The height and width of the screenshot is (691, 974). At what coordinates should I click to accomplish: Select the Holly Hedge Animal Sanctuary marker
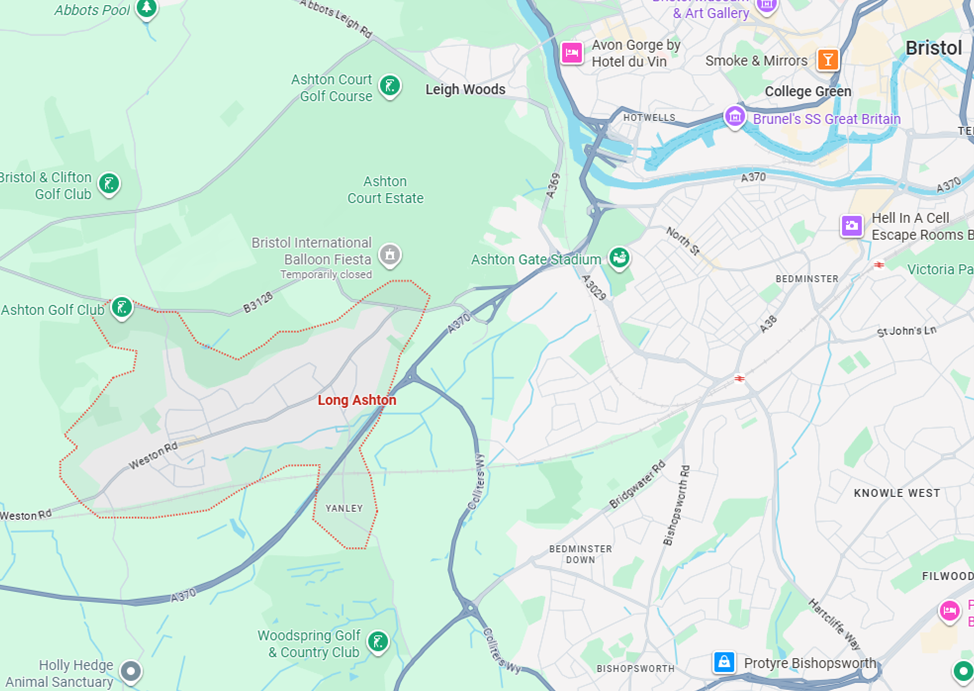(131, 672)
